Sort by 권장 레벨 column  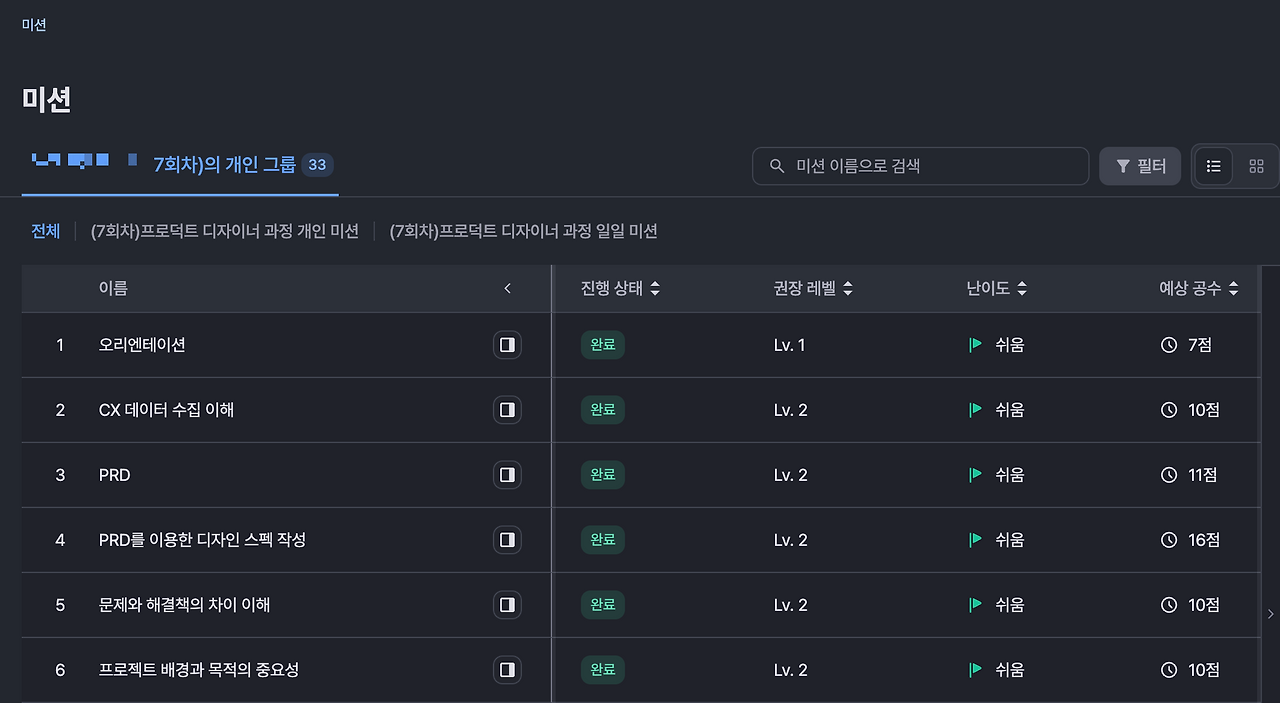848,289
